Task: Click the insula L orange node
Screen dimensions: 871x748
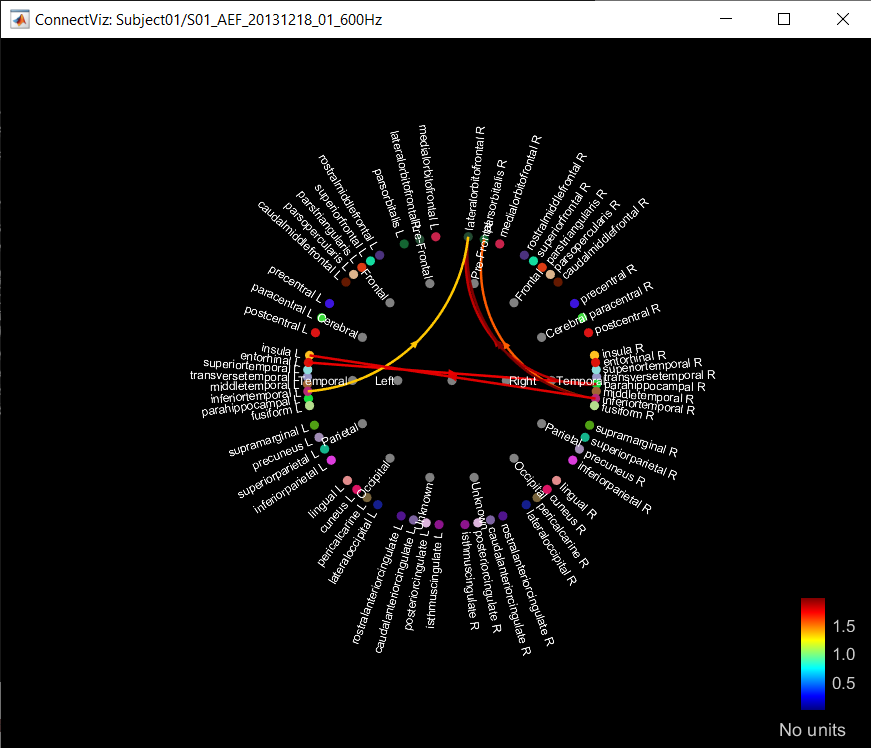Action: coord(309,355)
